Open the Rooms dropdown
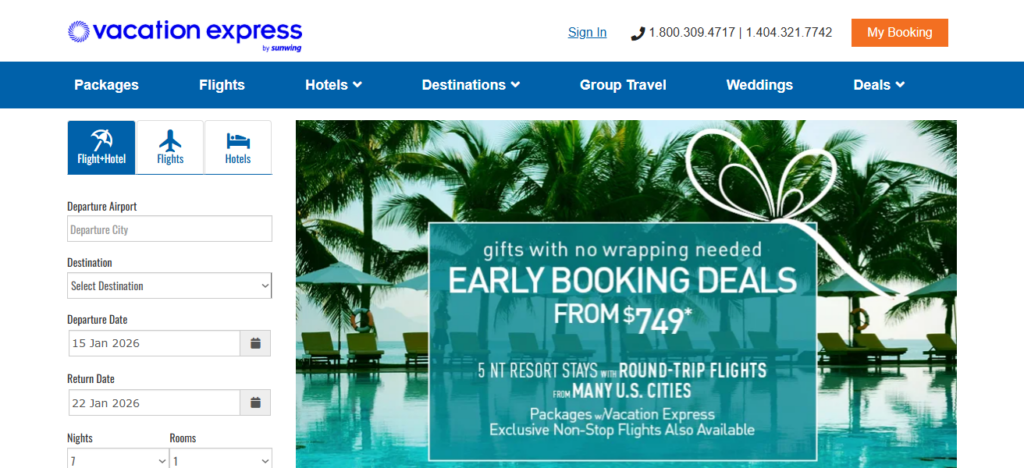Screen dimensions: 1024x468 click(221, 460)
